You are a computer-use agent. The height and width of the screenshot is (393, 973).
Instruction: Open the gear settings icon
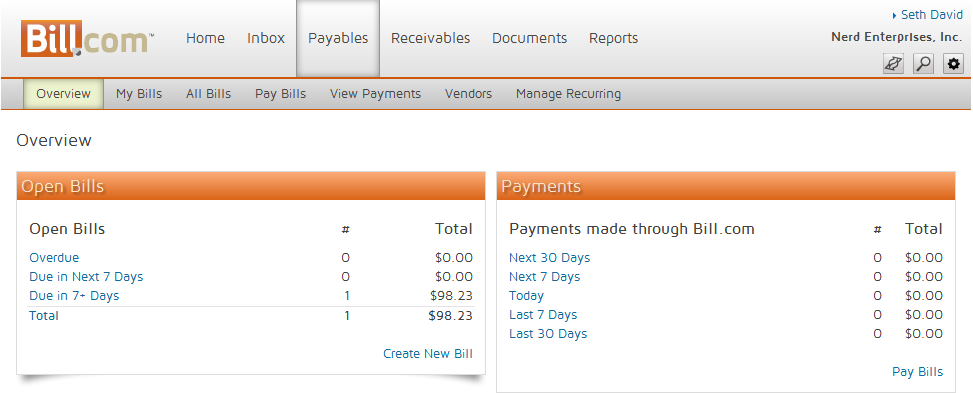(x=953, y=63)
